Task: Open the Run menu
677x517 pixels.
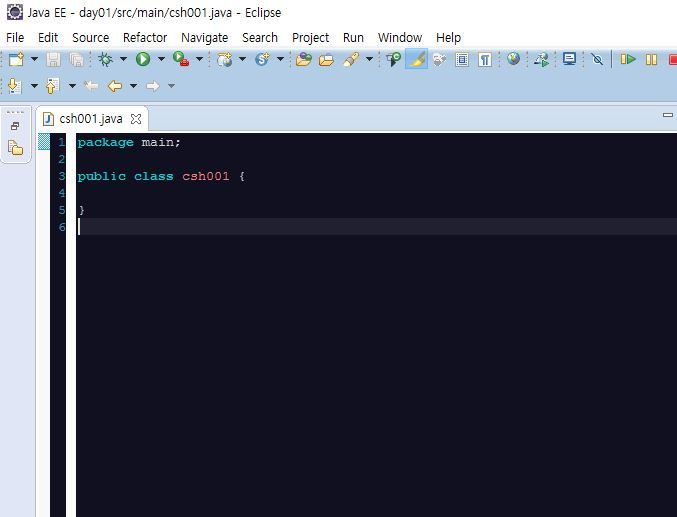Action: coord(353,38)
